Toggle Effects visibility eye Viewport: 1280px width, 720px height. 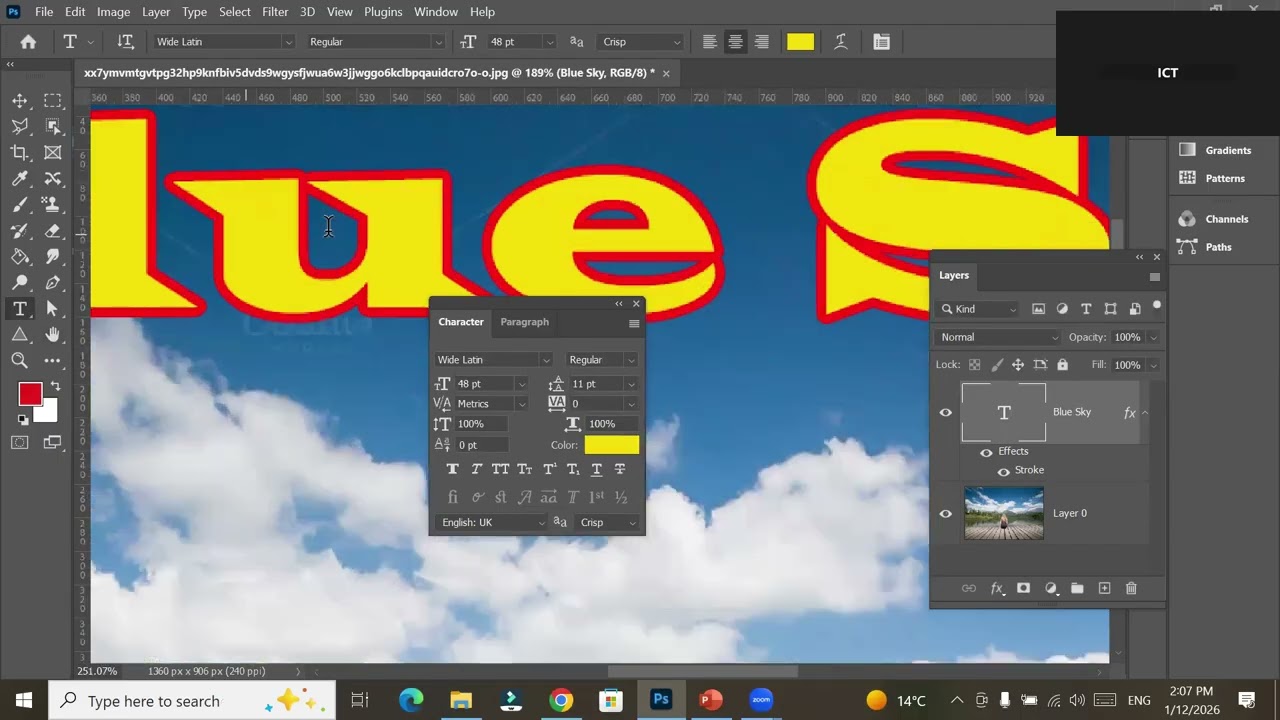[x=986, y=452]
